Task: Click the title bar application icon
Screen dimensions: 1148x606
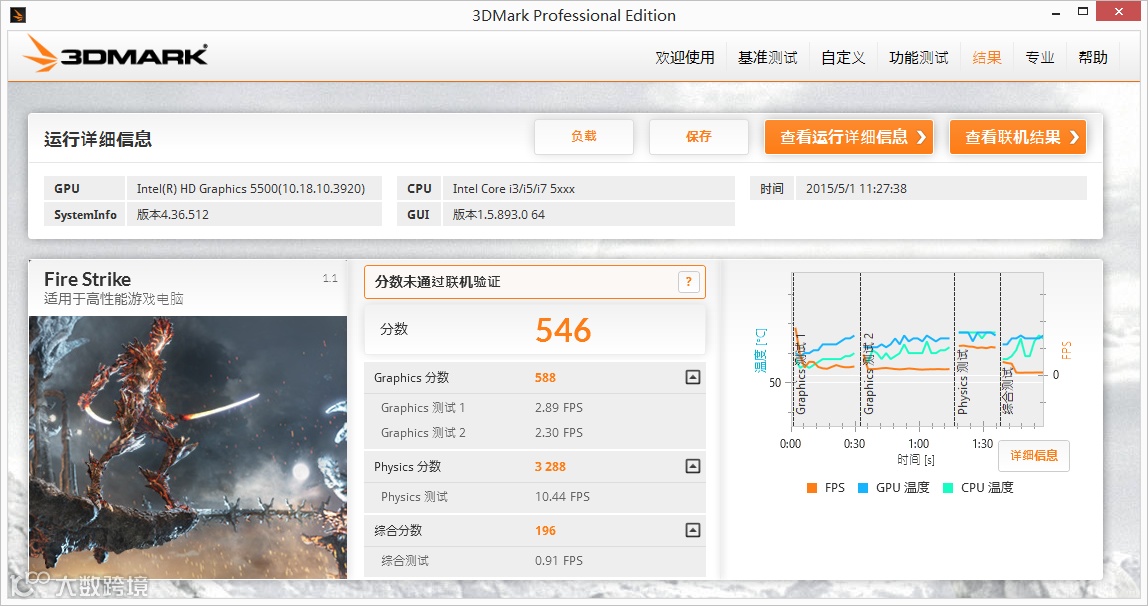Action: [18, 15]
